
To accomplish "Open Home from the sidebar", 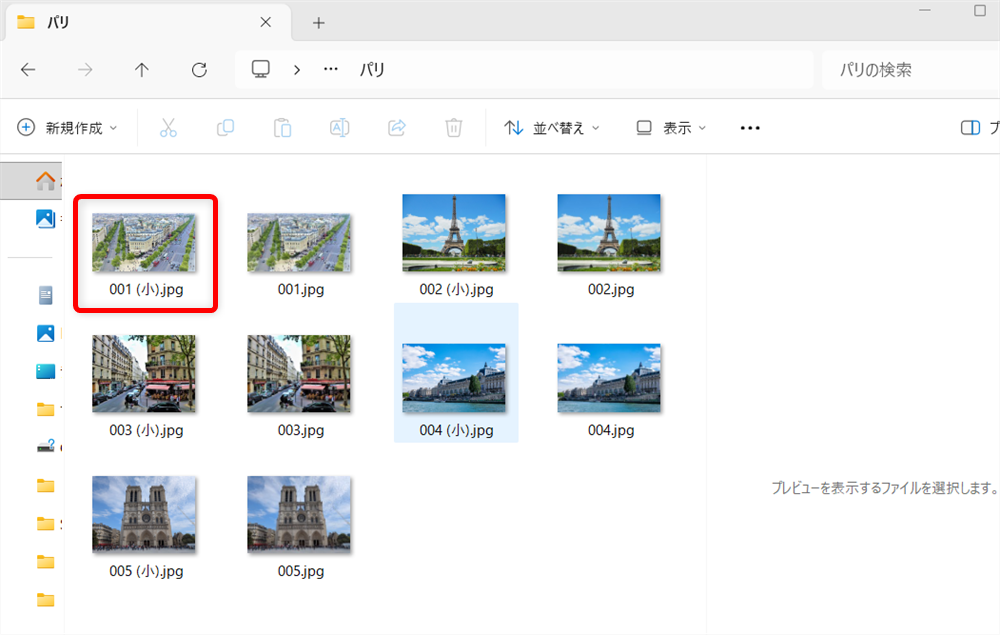I will pyautogui.click(x=45, y=180).
